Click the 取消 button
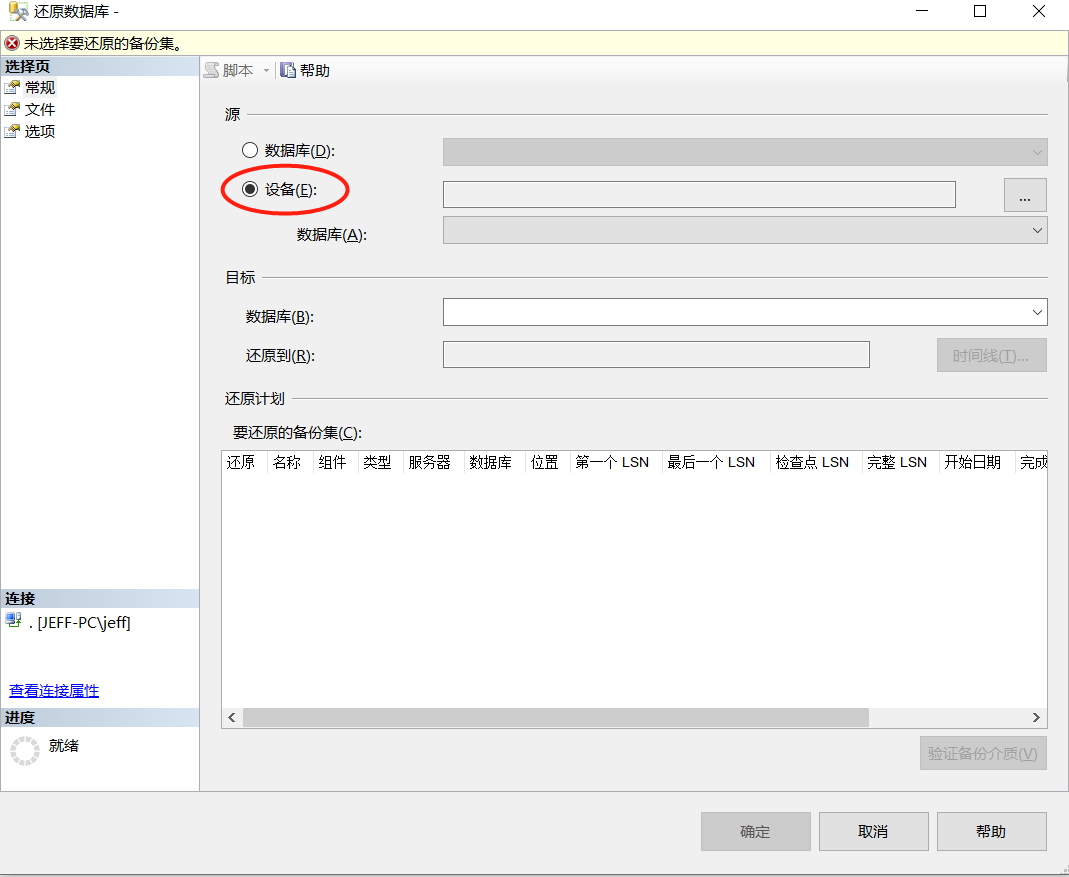The image size is (1069, 877). tap(873, 831)
